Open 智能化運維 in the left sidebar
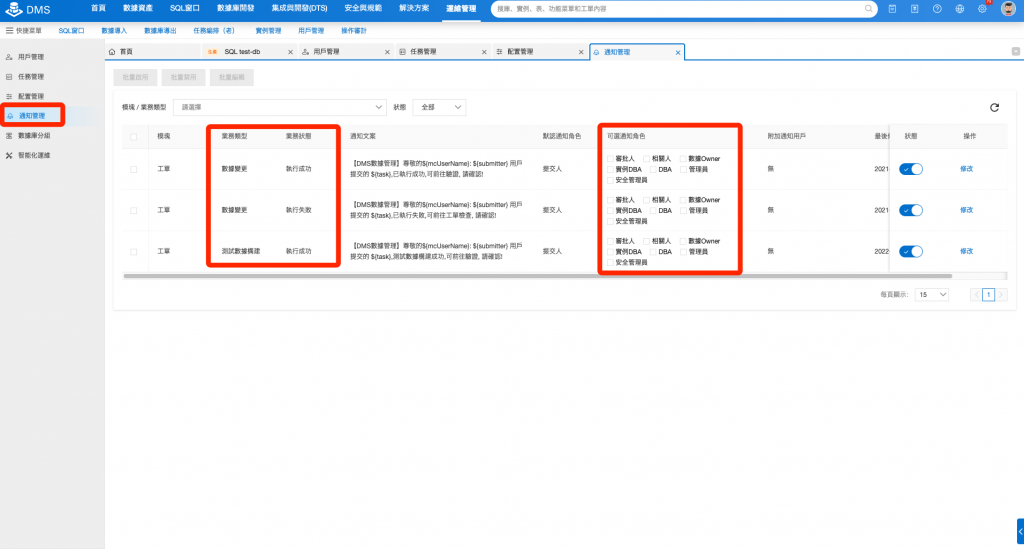Viewport: 1024px width, 549px height. click(34, 155)
